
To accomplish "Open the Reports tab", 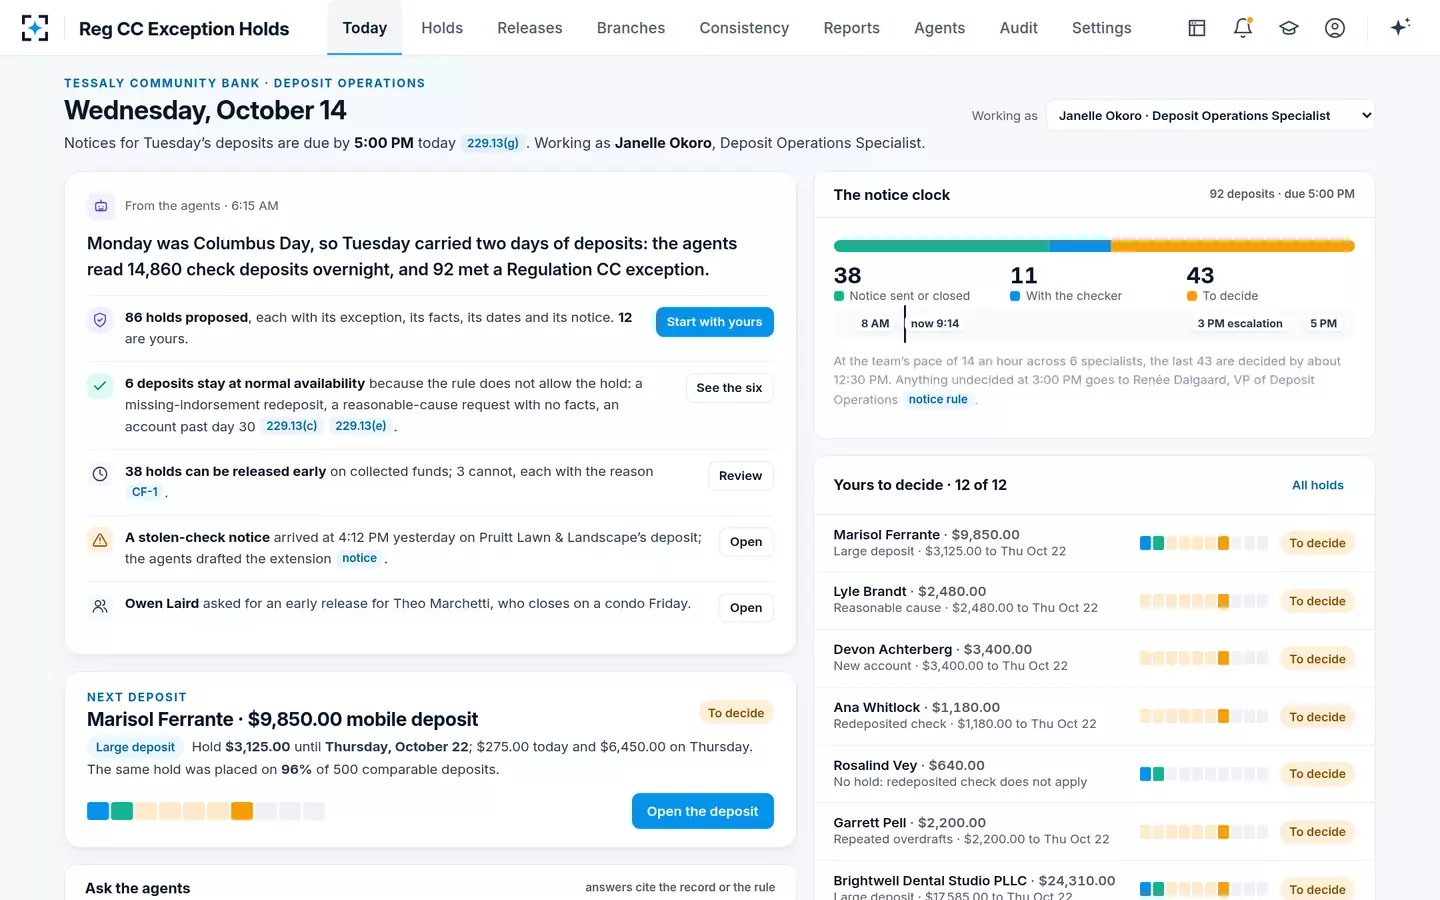I will coord(852,28).
